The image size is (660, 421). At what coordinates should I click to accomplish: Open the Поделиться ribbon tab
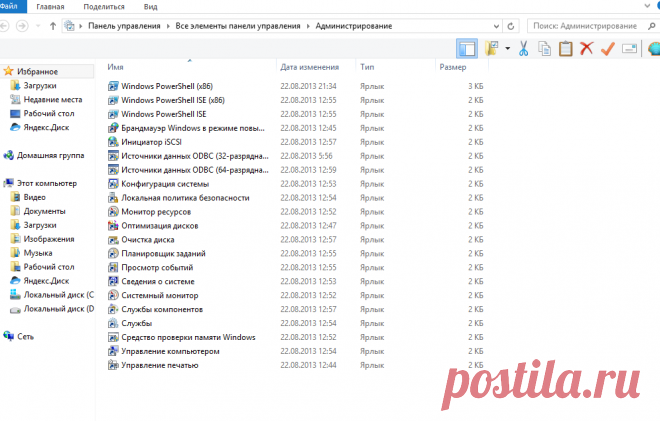coord(104,7)
